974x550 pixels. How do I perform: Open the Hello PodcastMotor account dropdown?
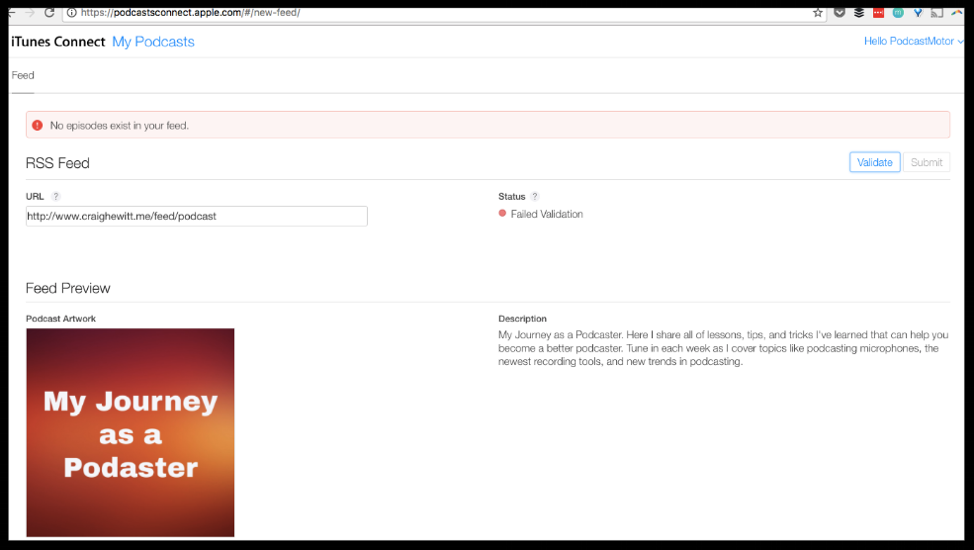click(914, 41)
